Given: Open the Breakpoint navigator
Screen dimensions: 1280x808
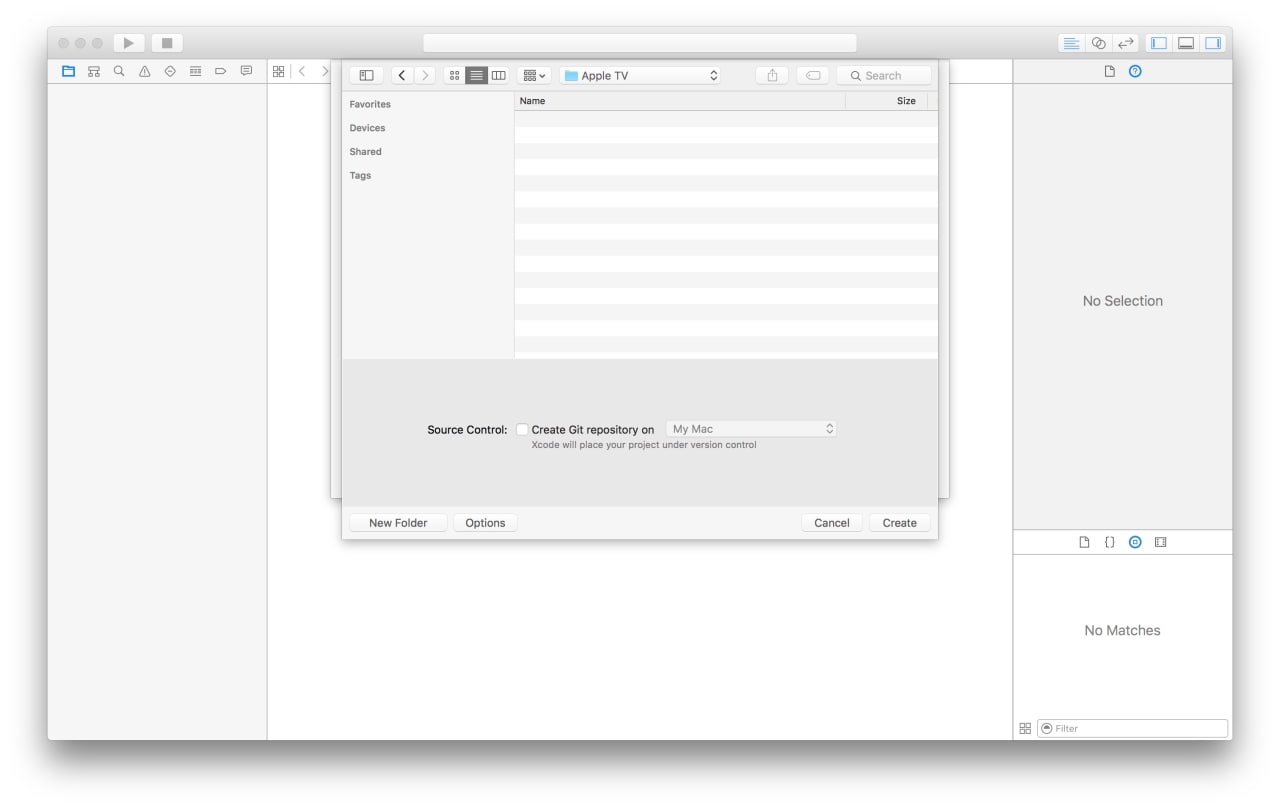Looking at the screenshot, I should point(221,71).
